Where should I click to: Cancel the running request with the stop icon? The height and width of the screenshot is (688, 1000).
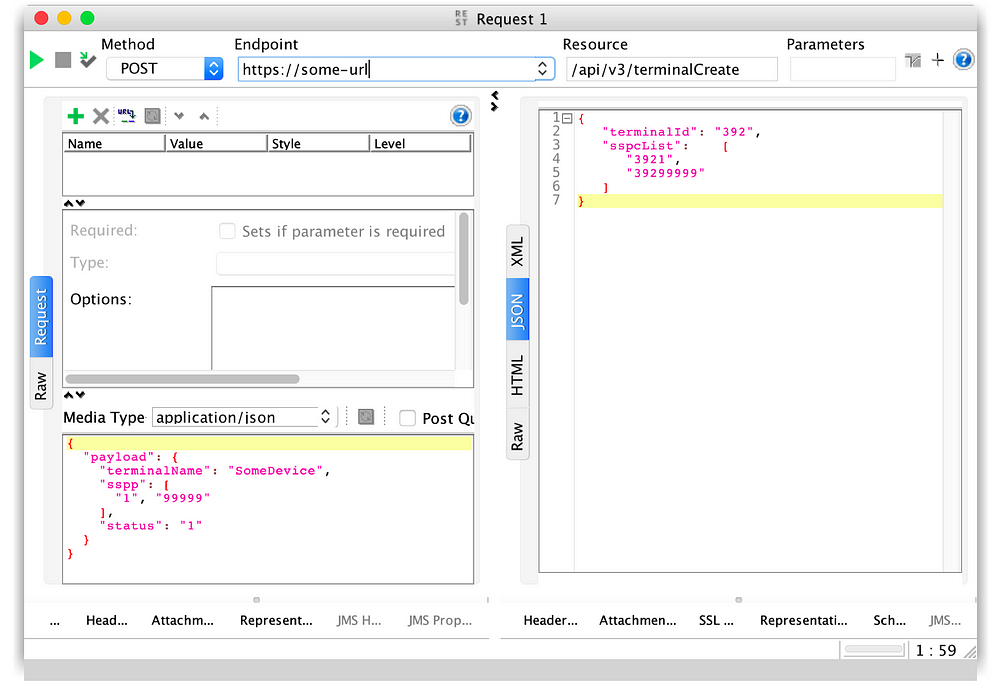[x=62, y=61]
